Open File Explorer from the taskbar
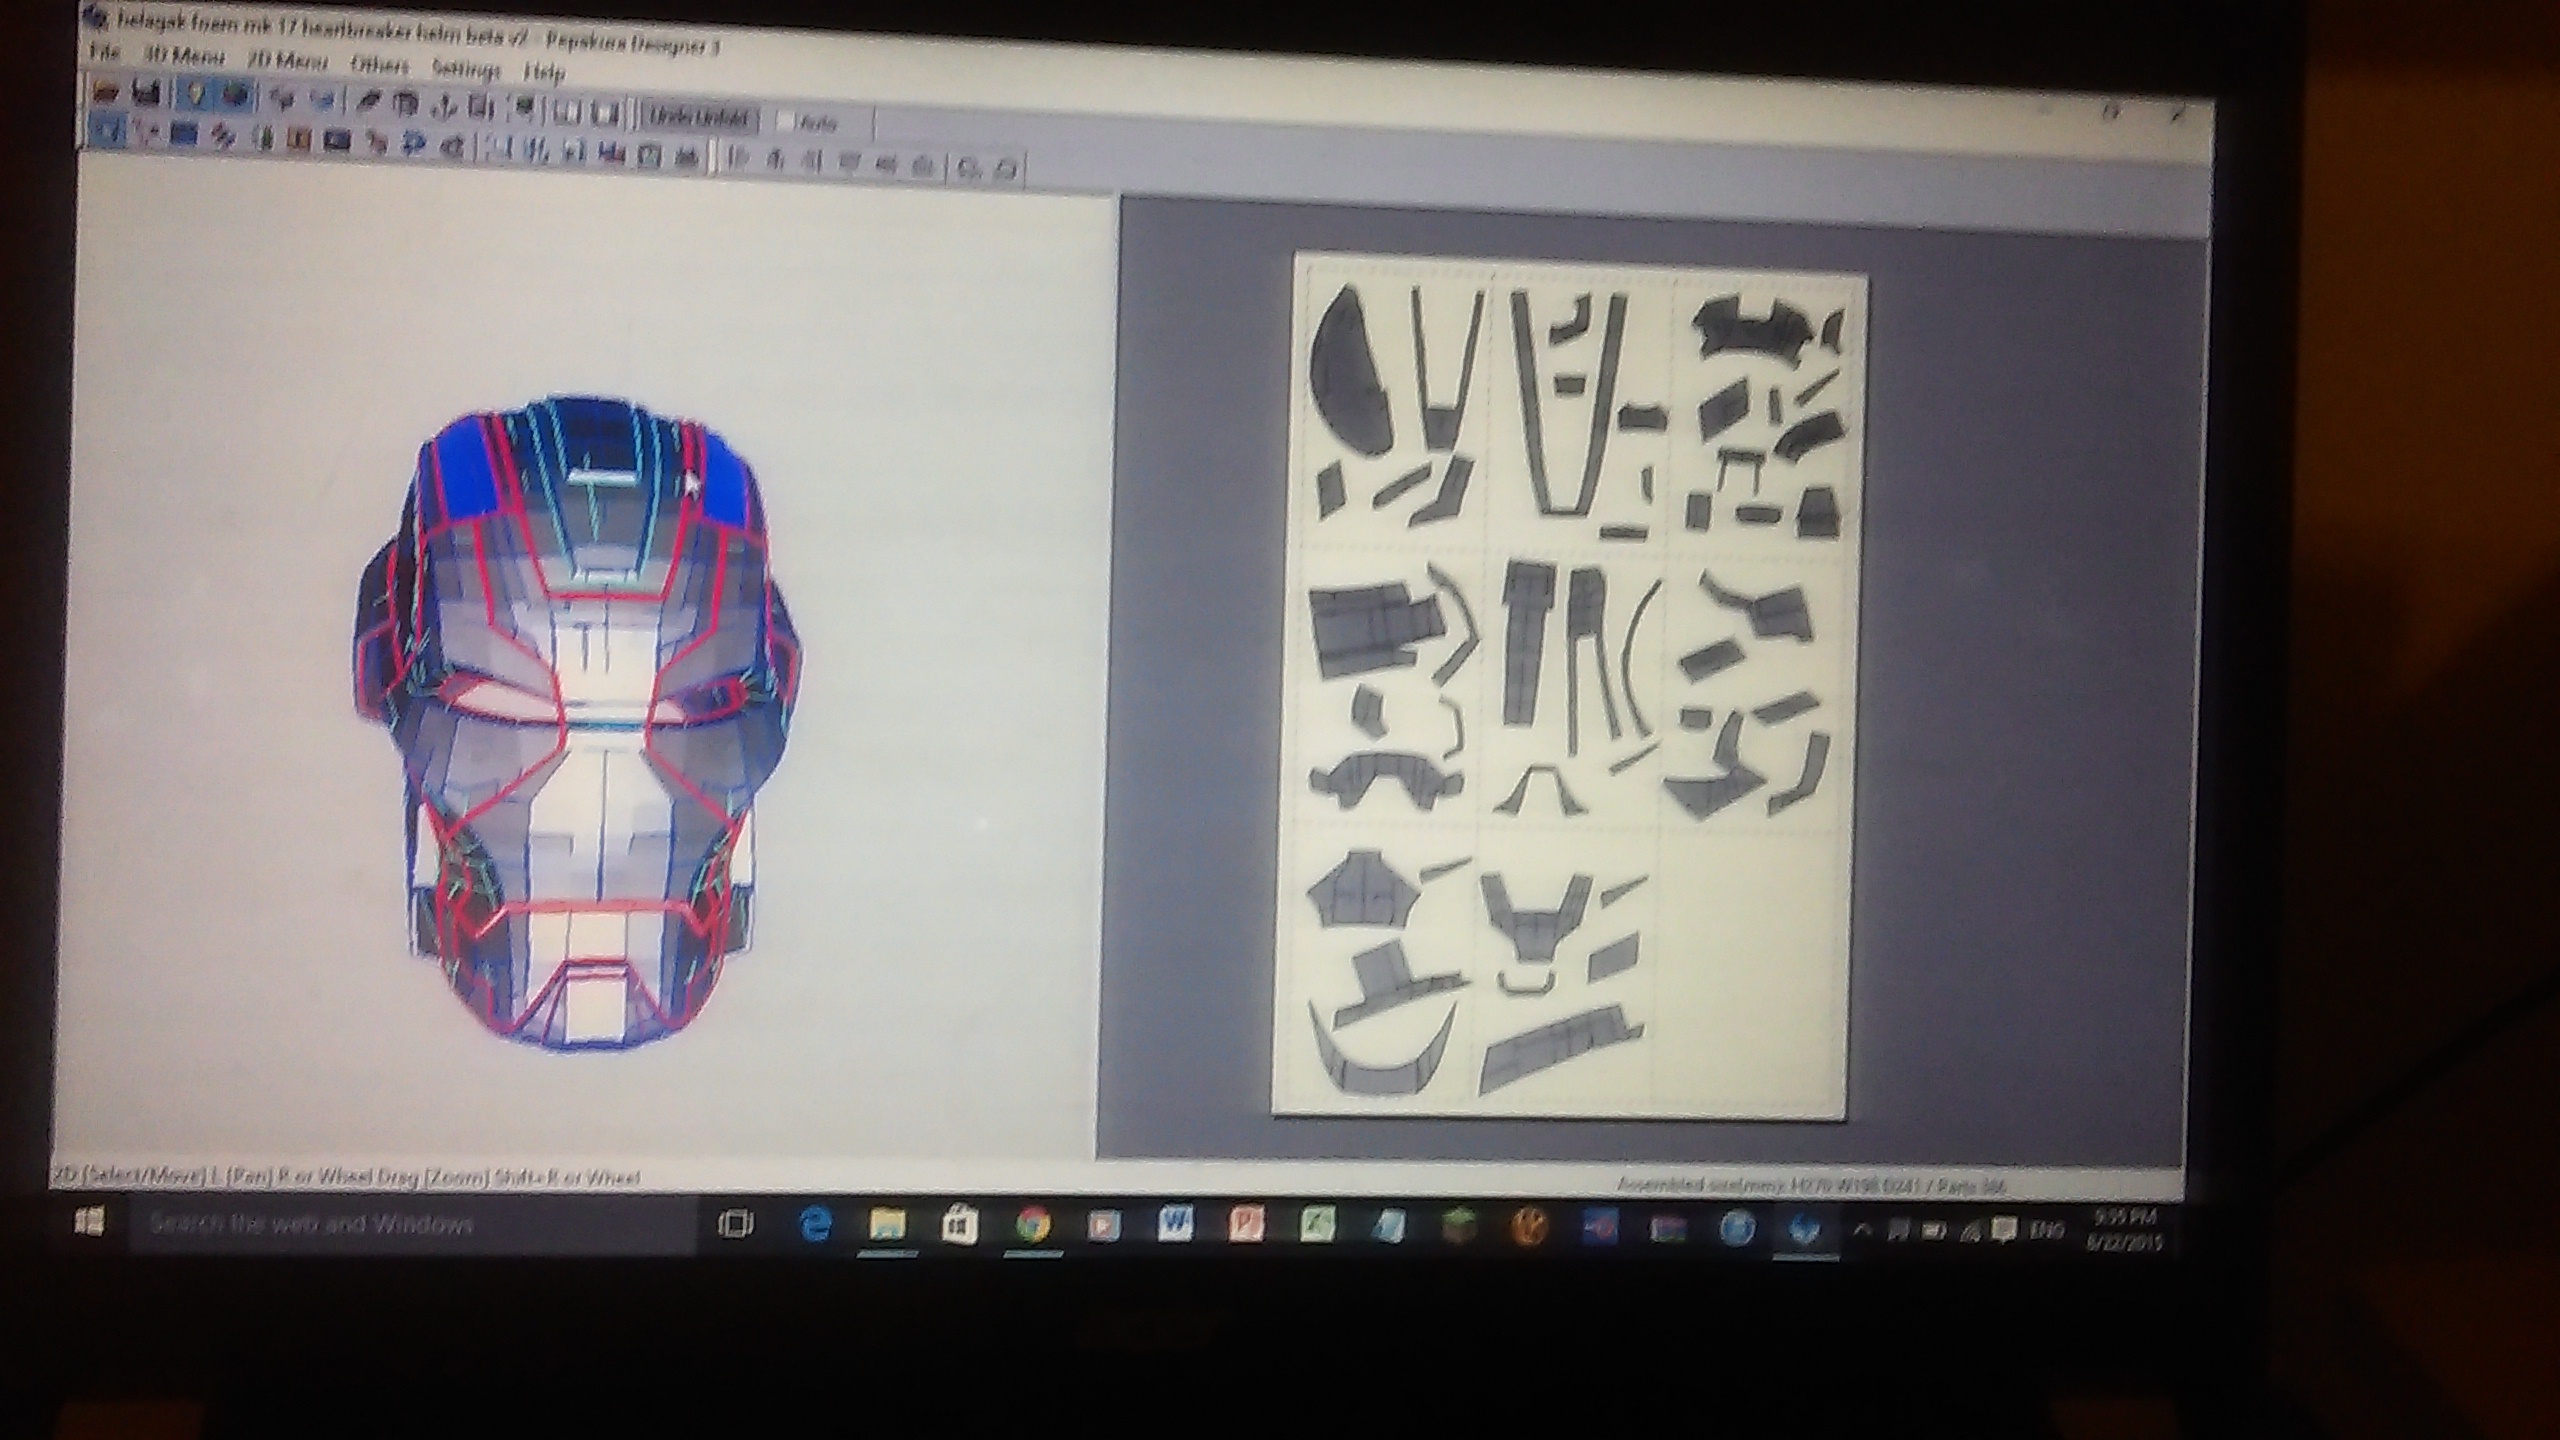This screenshot has height=1440, width=2560. point(887,1225)
